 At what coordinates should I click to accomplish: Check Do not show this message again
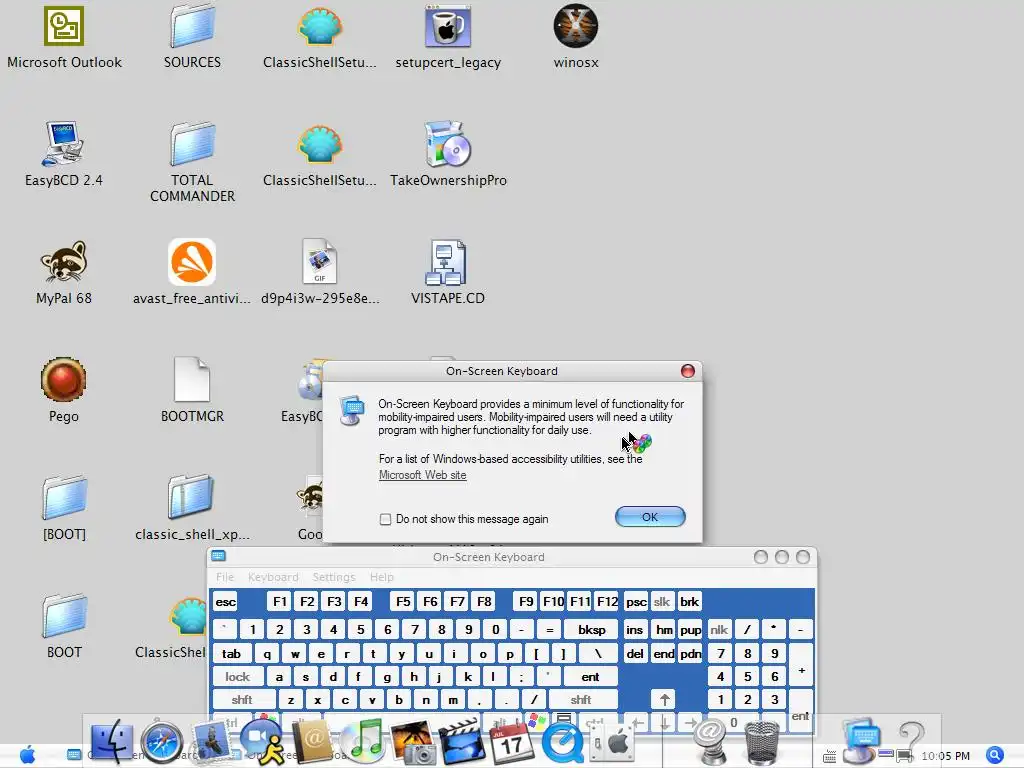point(385,519)
